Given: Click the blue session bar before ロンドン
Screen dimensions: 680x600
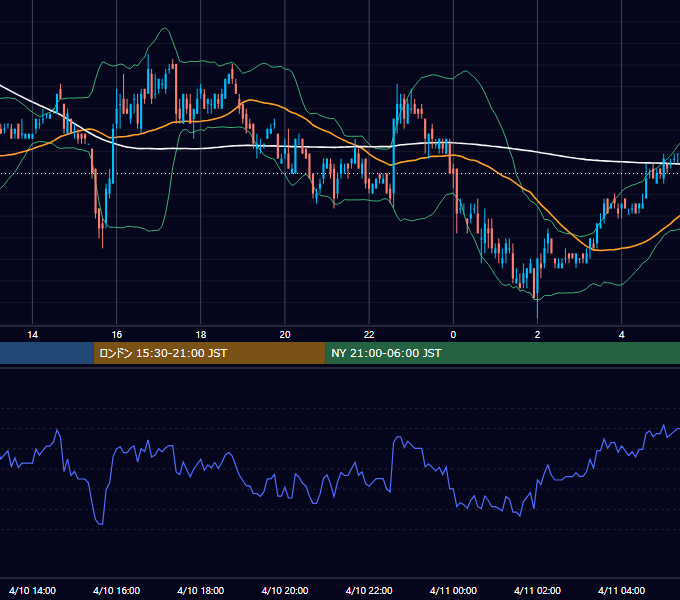Looking at the screenshot, I should pos(47,353).
